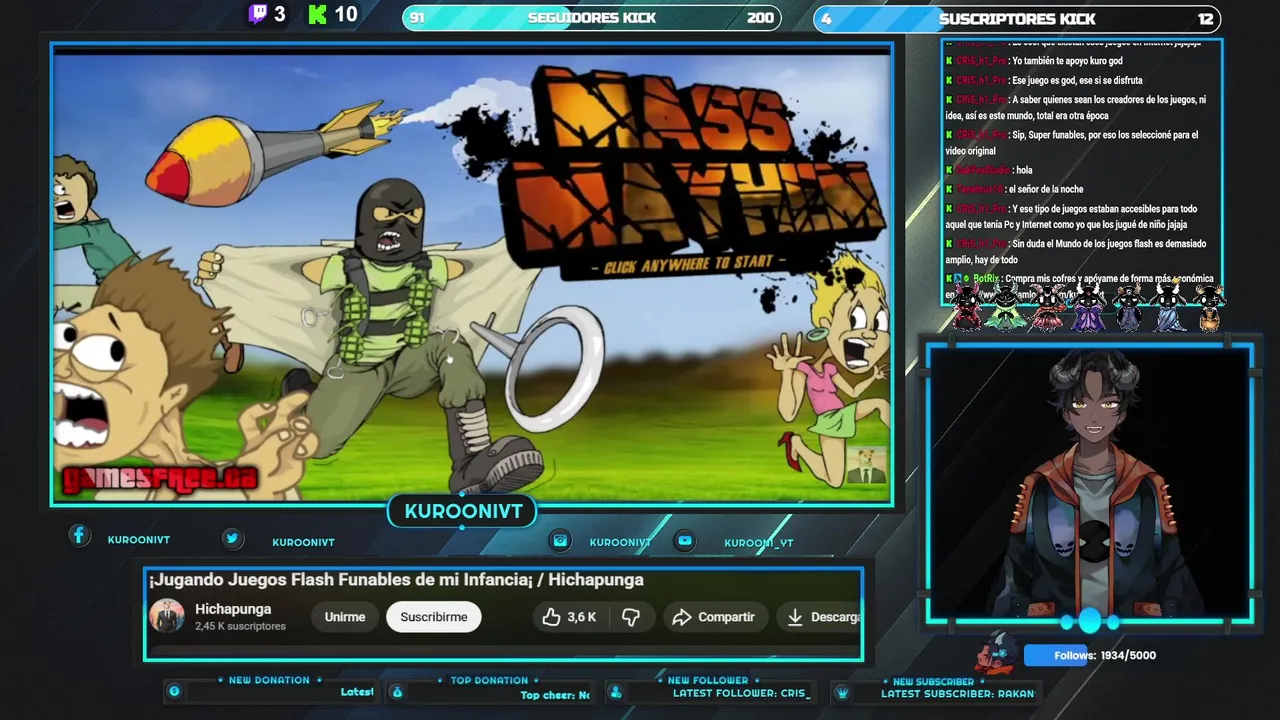Click the Hichapunga channel name
Viewport: 1280px width, 720px height.
(233, 609)
